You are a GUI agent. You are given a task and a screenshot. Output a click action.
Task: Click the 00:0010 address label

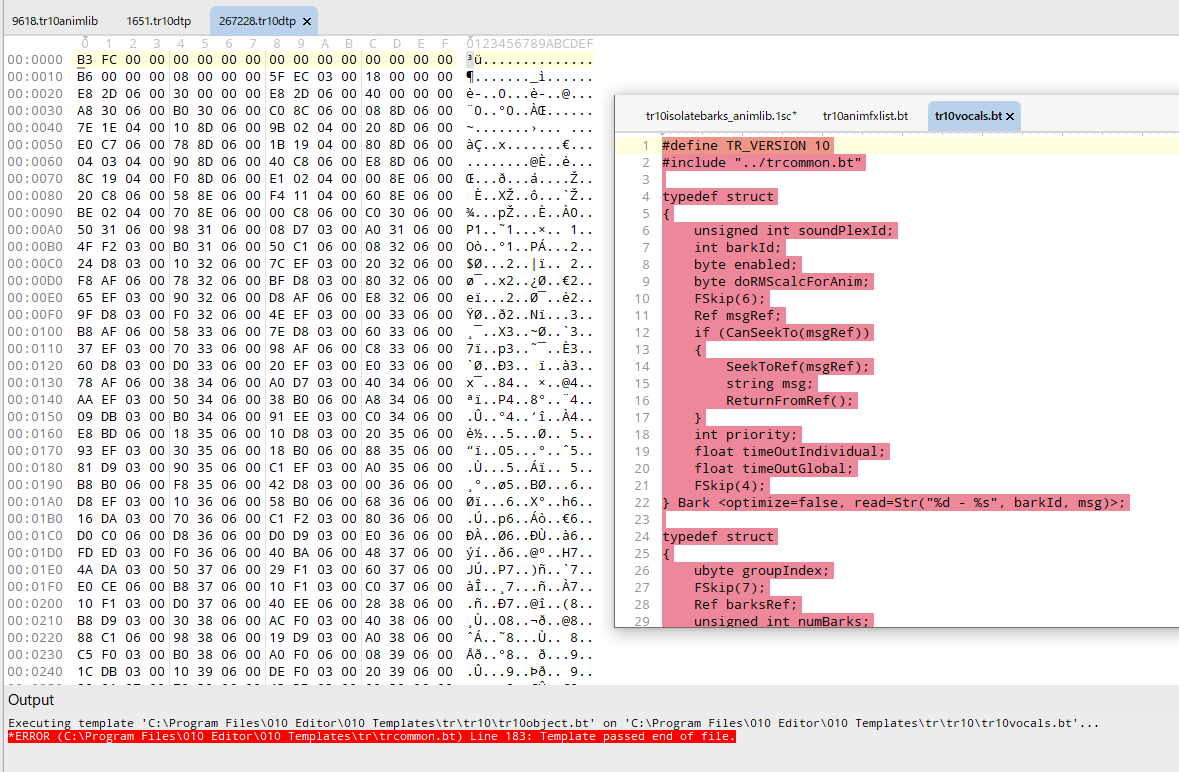35,77
